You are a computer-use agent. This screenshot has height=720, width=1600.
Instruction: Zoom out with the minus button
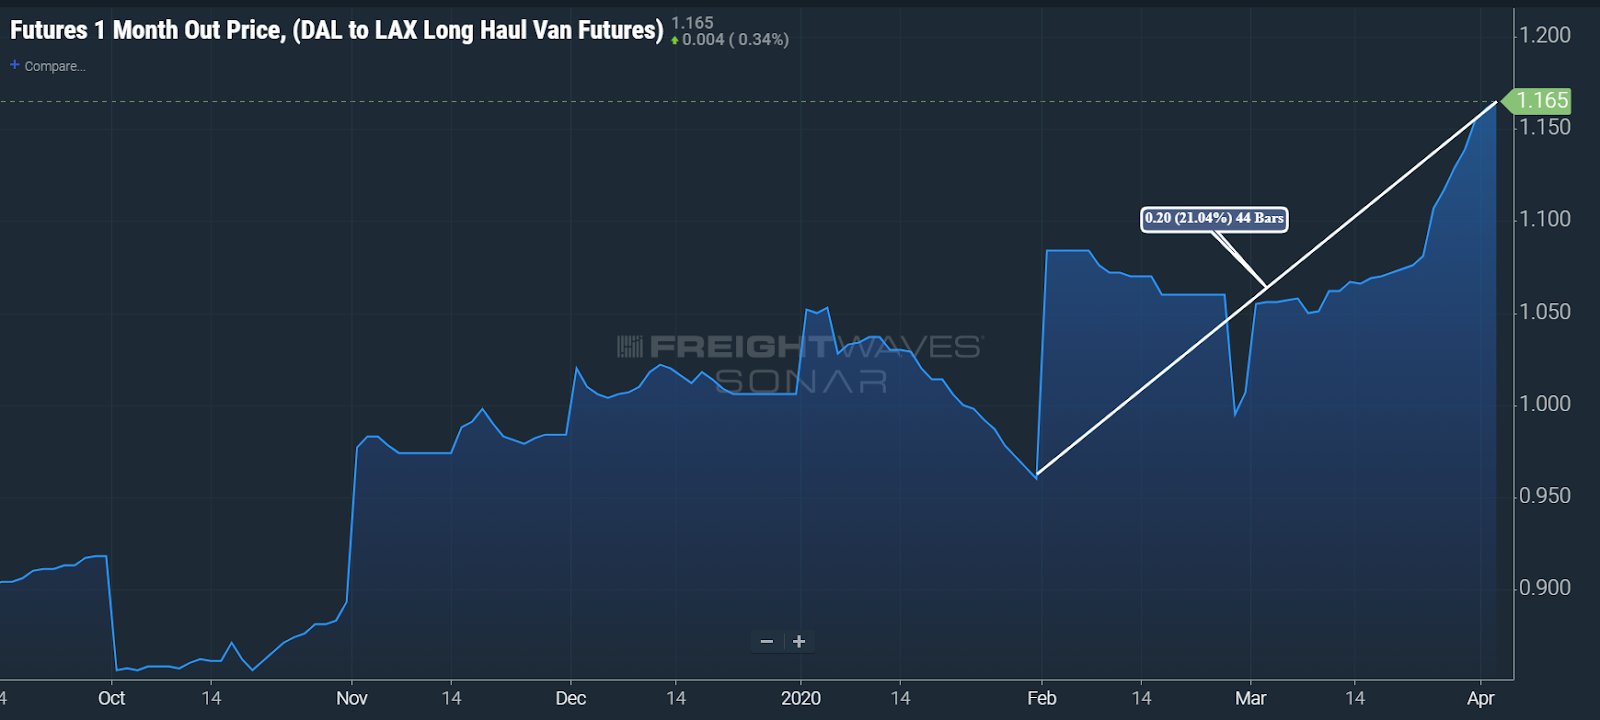767,642
